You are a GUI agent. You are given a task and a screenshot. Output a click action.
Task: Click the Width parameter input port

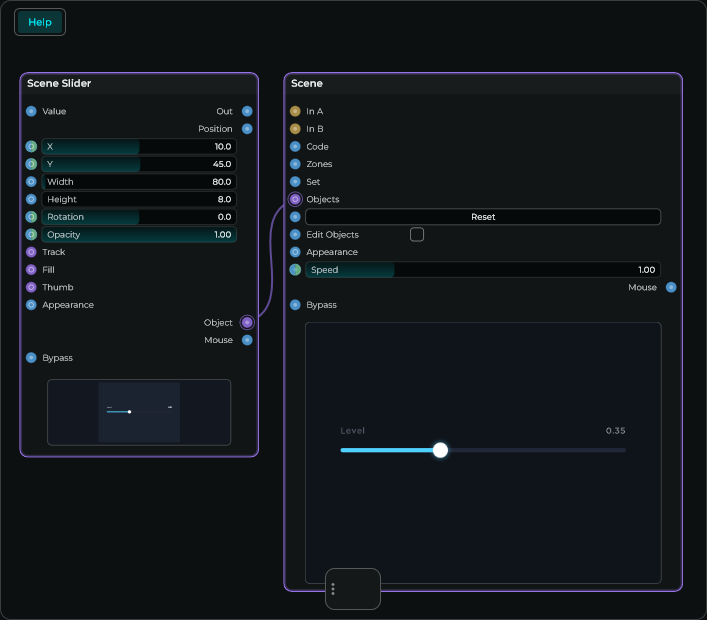pos(31,182)
